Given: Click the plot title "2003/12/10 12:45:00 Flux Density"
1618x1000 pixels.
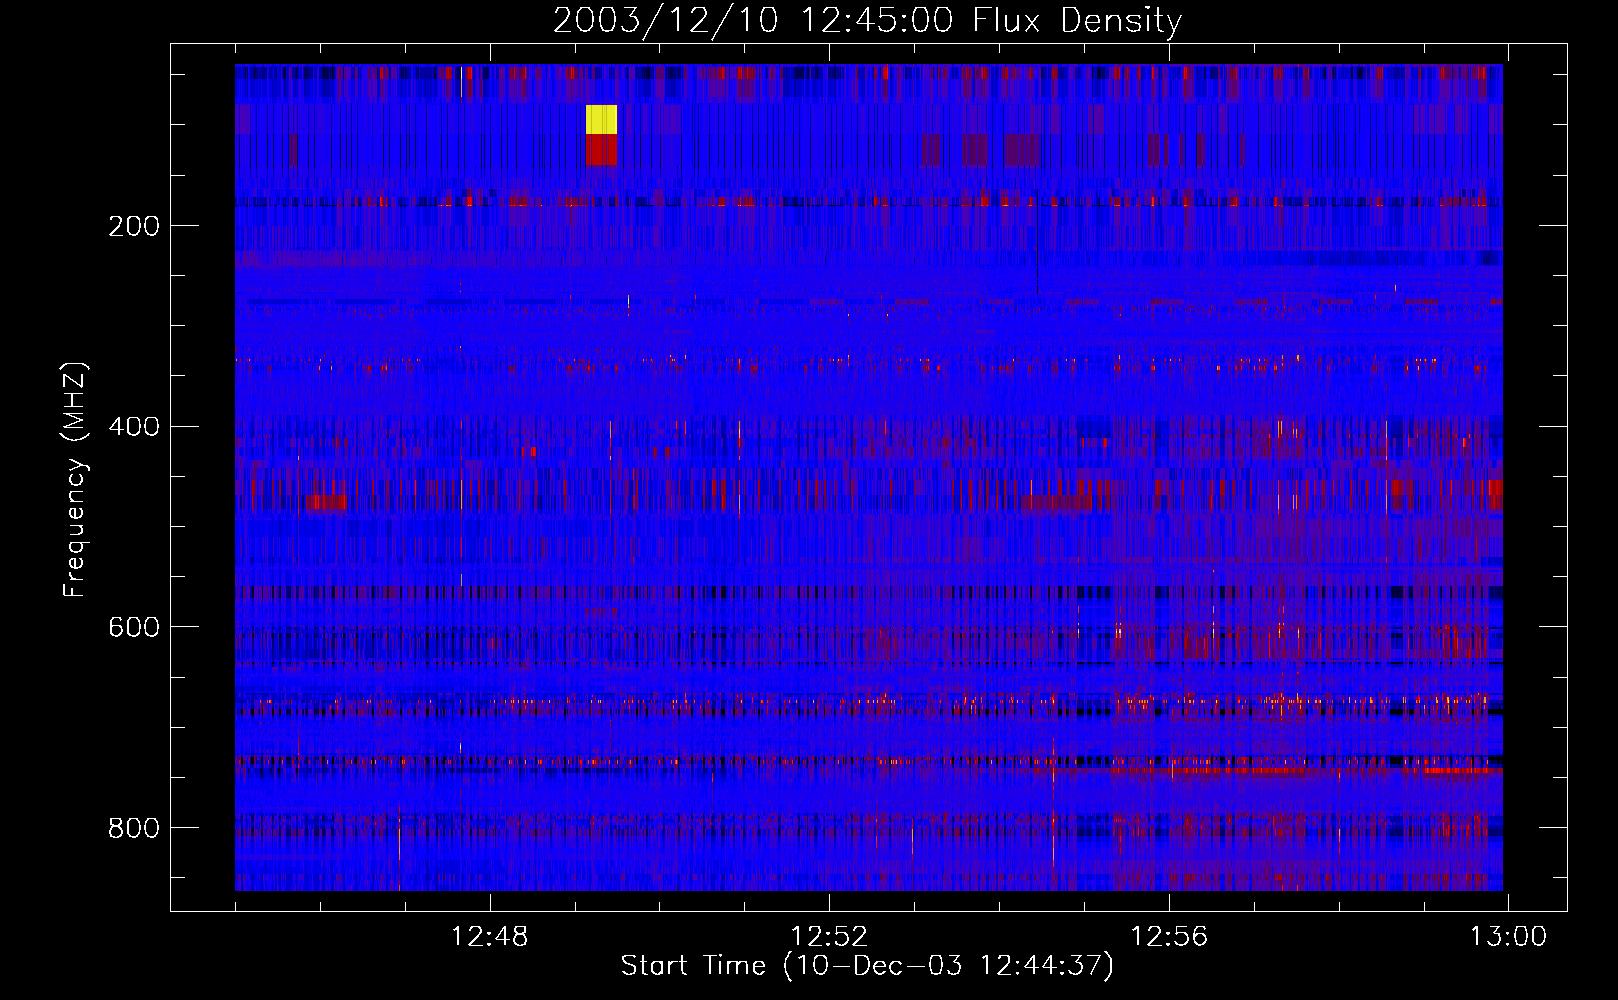Looking at the screenshot, I should click(868, 20).
